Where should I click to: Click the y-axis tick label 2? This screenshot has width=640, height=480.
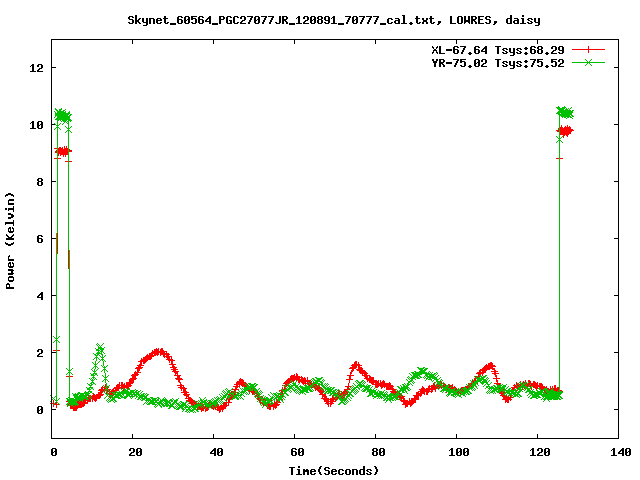point(40,353)
